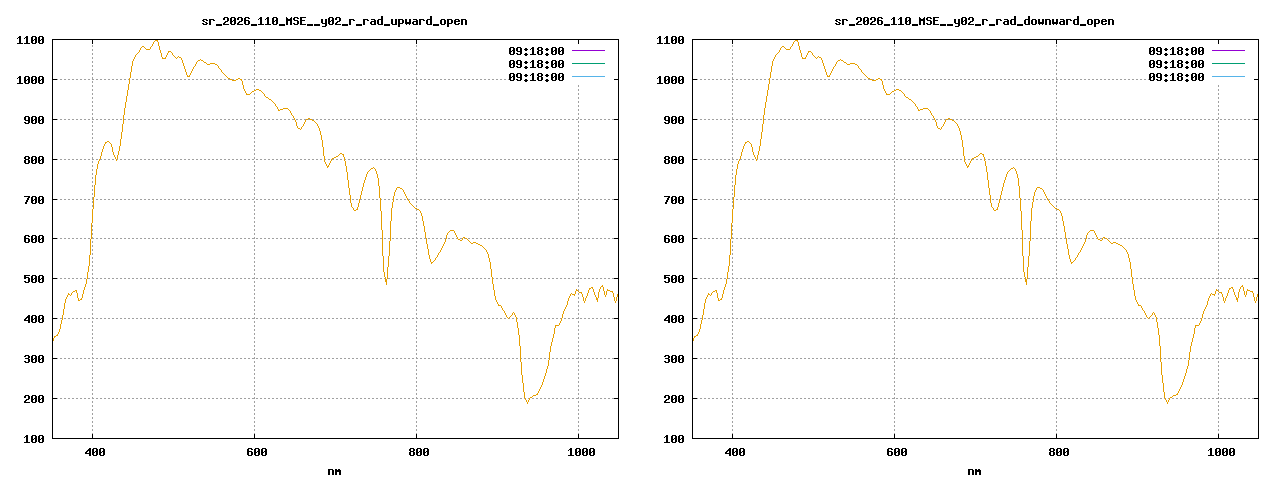Click the downward_open chart title

[974, 21]
